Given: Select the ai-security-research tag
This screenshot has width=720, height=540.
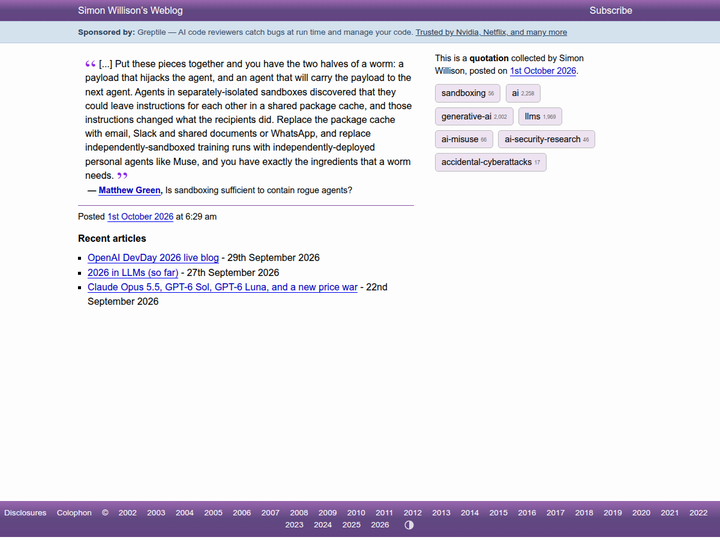Looking at the screenshot, I should [546, 139].
